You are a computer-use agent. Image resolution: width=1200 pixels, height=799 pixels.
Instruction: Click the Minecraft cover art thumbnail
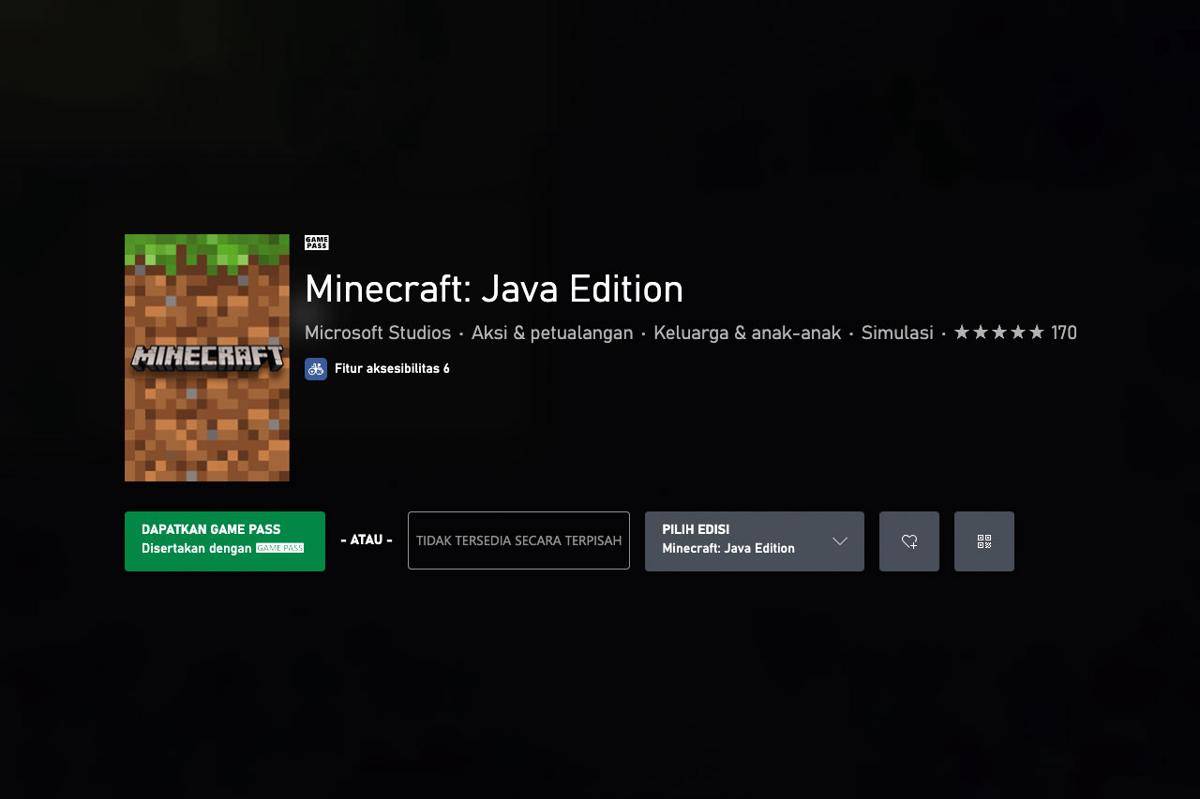coord(207,358)
